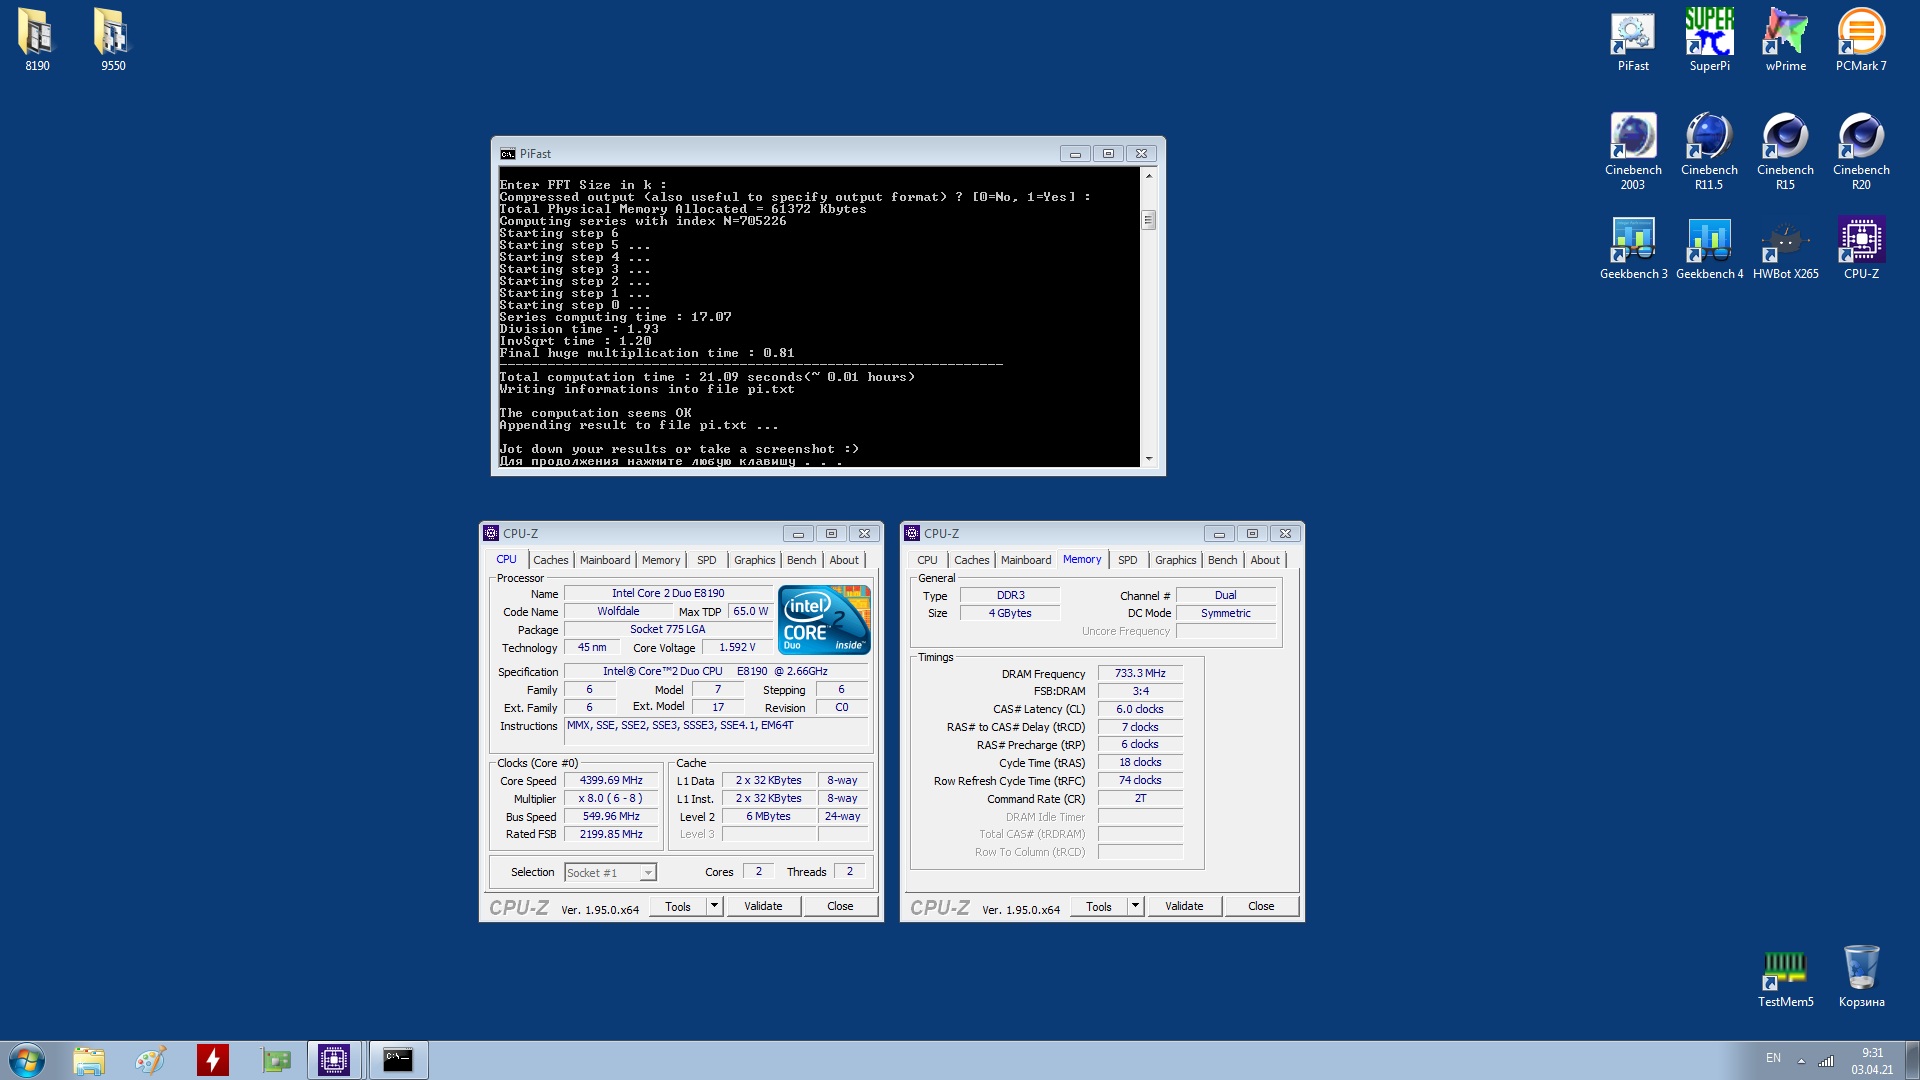Click the network signal tray icon
Screen dimensions: 1920x1080
(x=1826, y=1060)
